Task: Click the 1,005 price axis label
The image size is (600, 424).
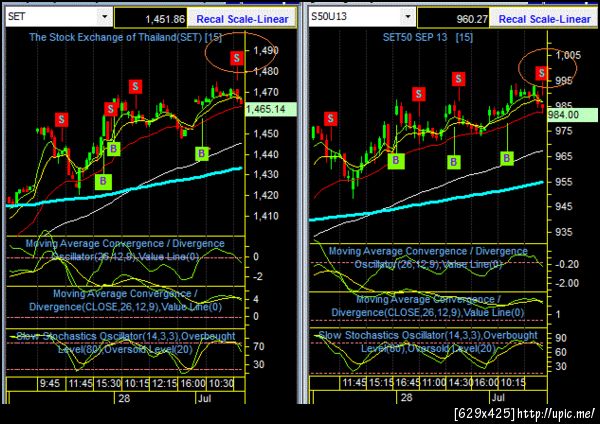Action: (568, 55)
